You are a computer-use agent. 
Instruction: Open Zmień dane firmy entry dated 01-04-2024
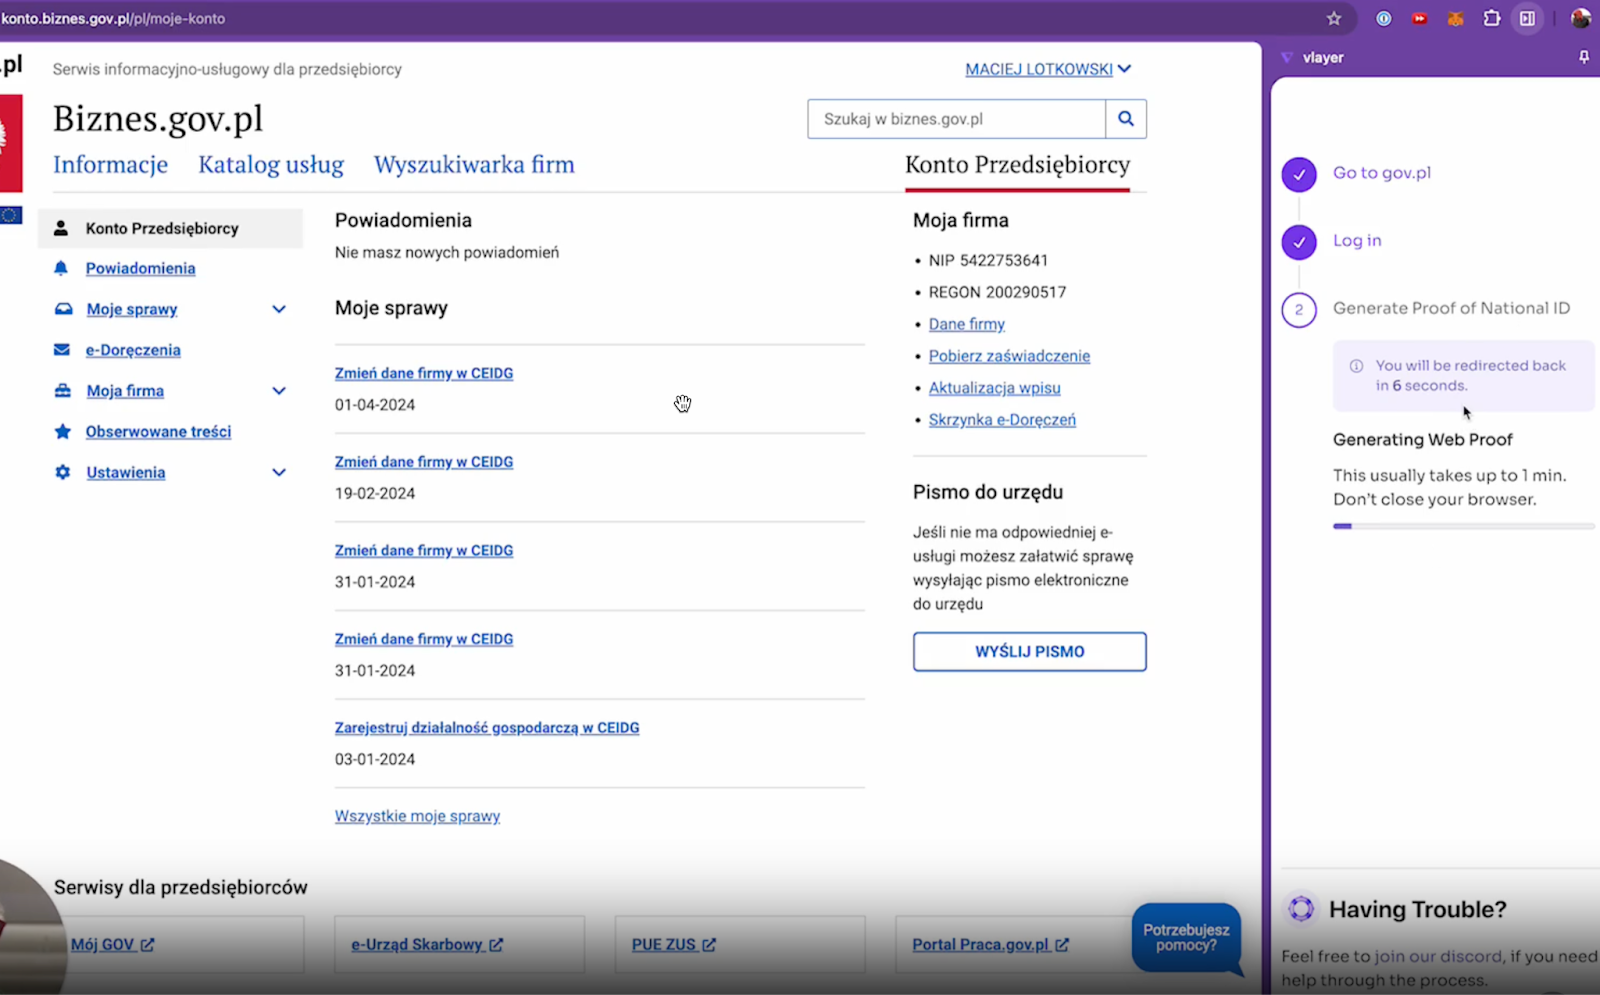(x=424, y=373)
